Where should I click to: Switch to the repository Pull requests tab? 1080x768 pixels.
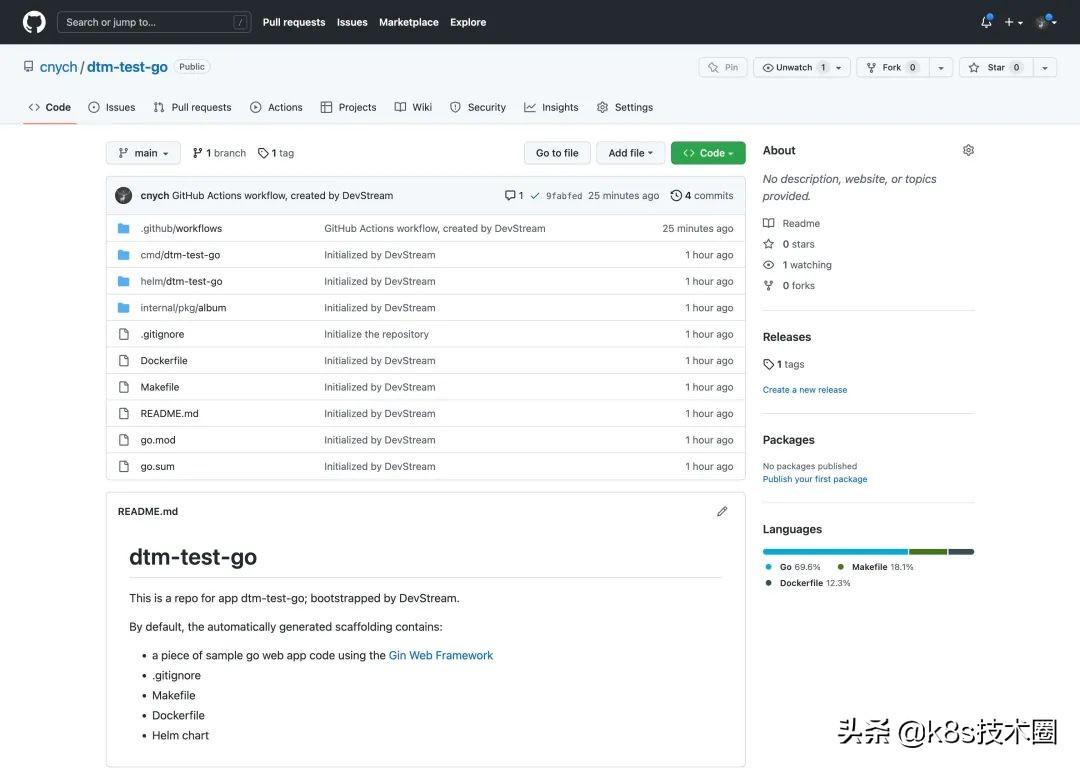point(192,107)
